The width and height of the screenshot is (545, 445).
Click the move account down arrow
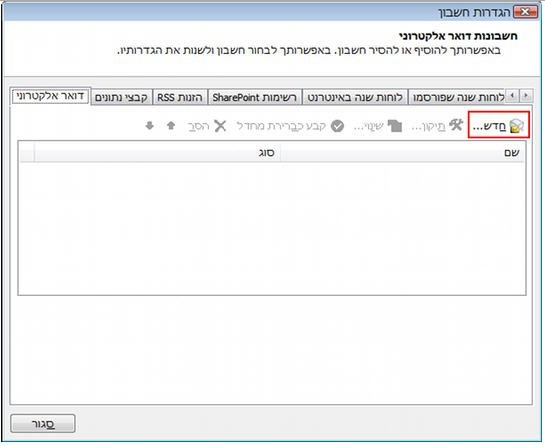[x=149, y=125]
